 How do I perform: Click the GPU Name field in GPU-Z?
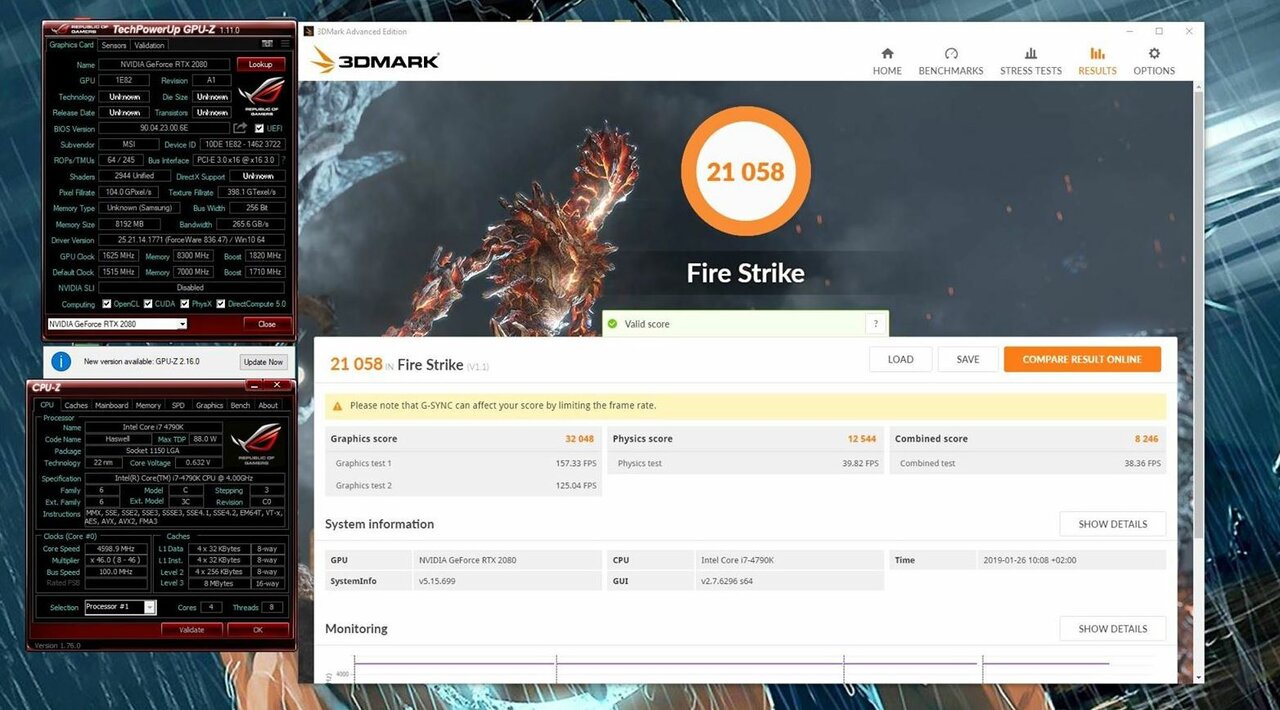[x=164, y=64]
